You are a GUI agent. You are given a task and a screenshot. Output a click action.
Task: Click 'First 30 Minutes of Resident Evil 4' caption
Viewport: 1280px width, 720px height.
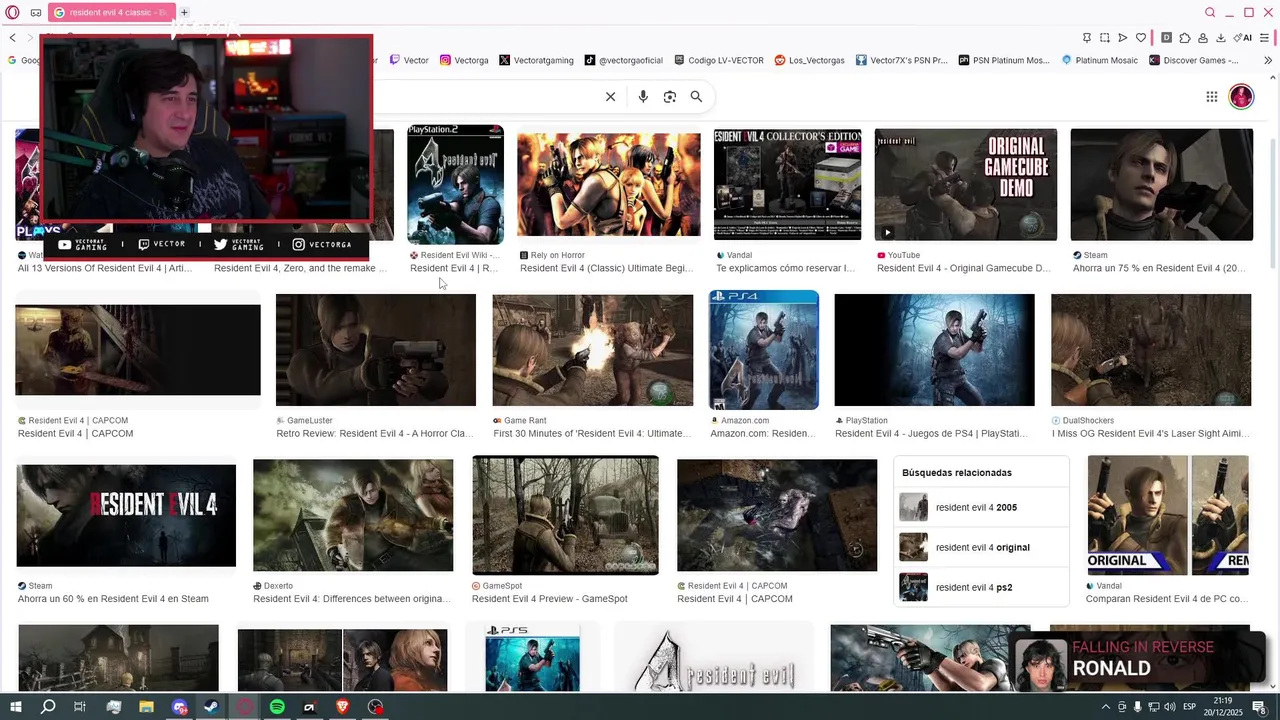pyautogui.click(x=592, y=434)
